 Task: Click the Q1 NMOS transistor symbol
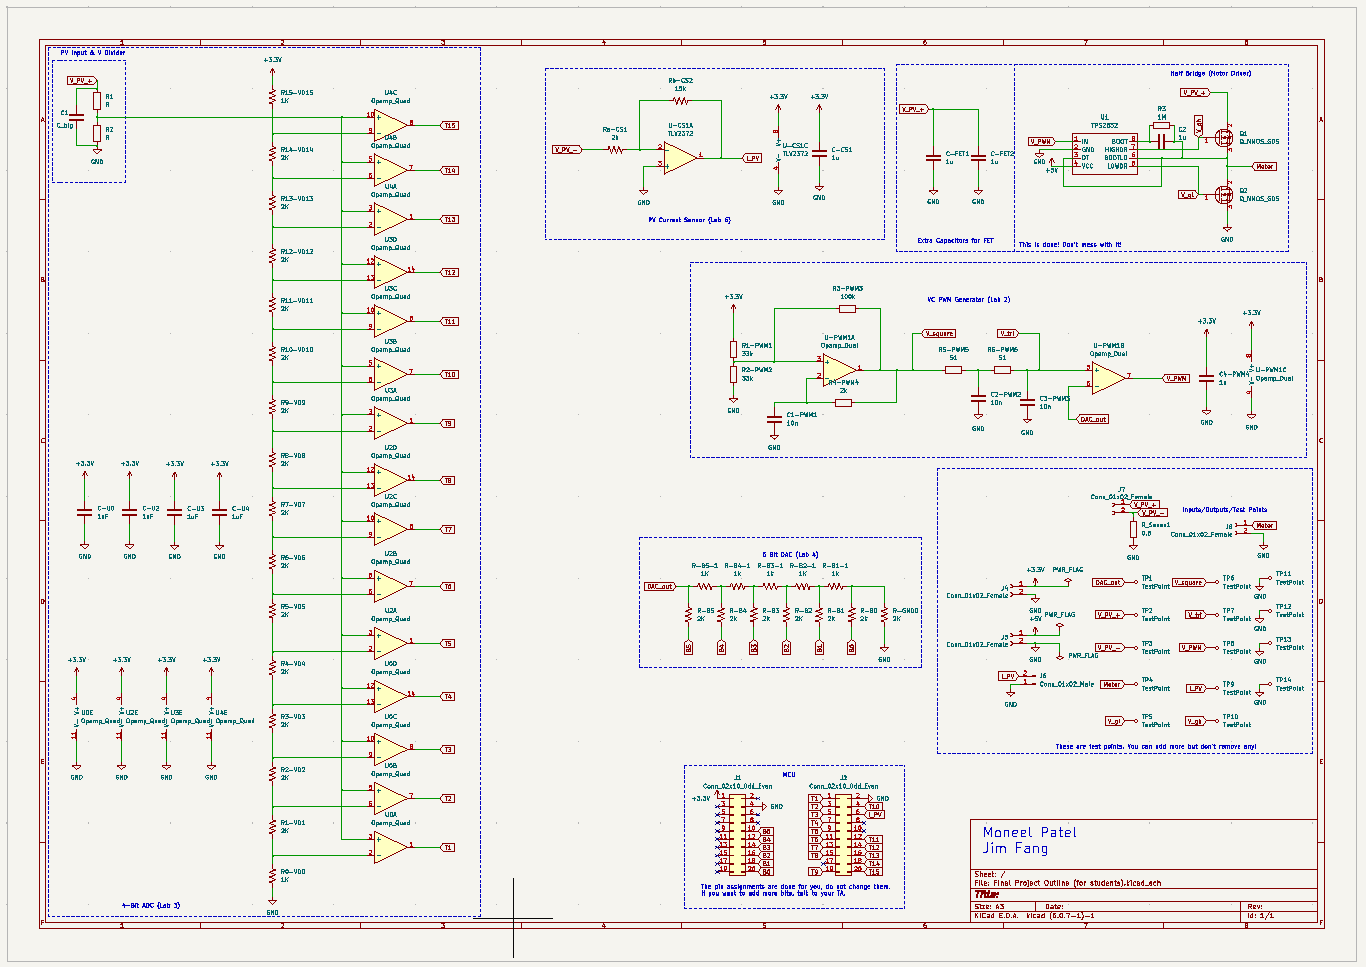coord(1223,137)
